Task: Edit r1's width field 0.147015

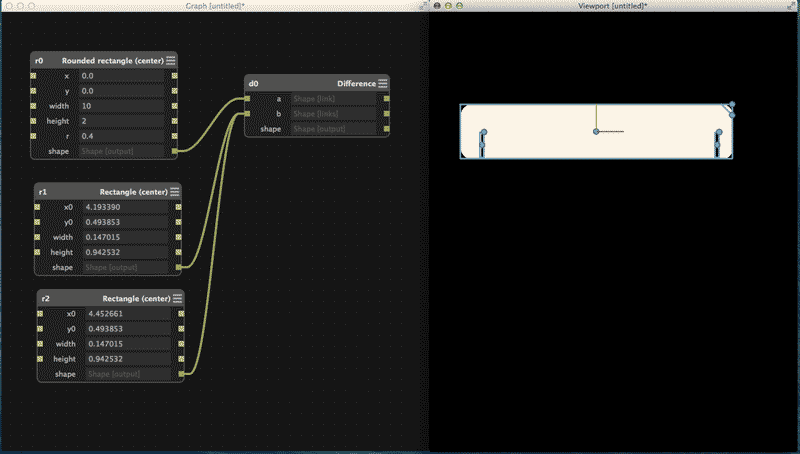Action: pos(126,237)
